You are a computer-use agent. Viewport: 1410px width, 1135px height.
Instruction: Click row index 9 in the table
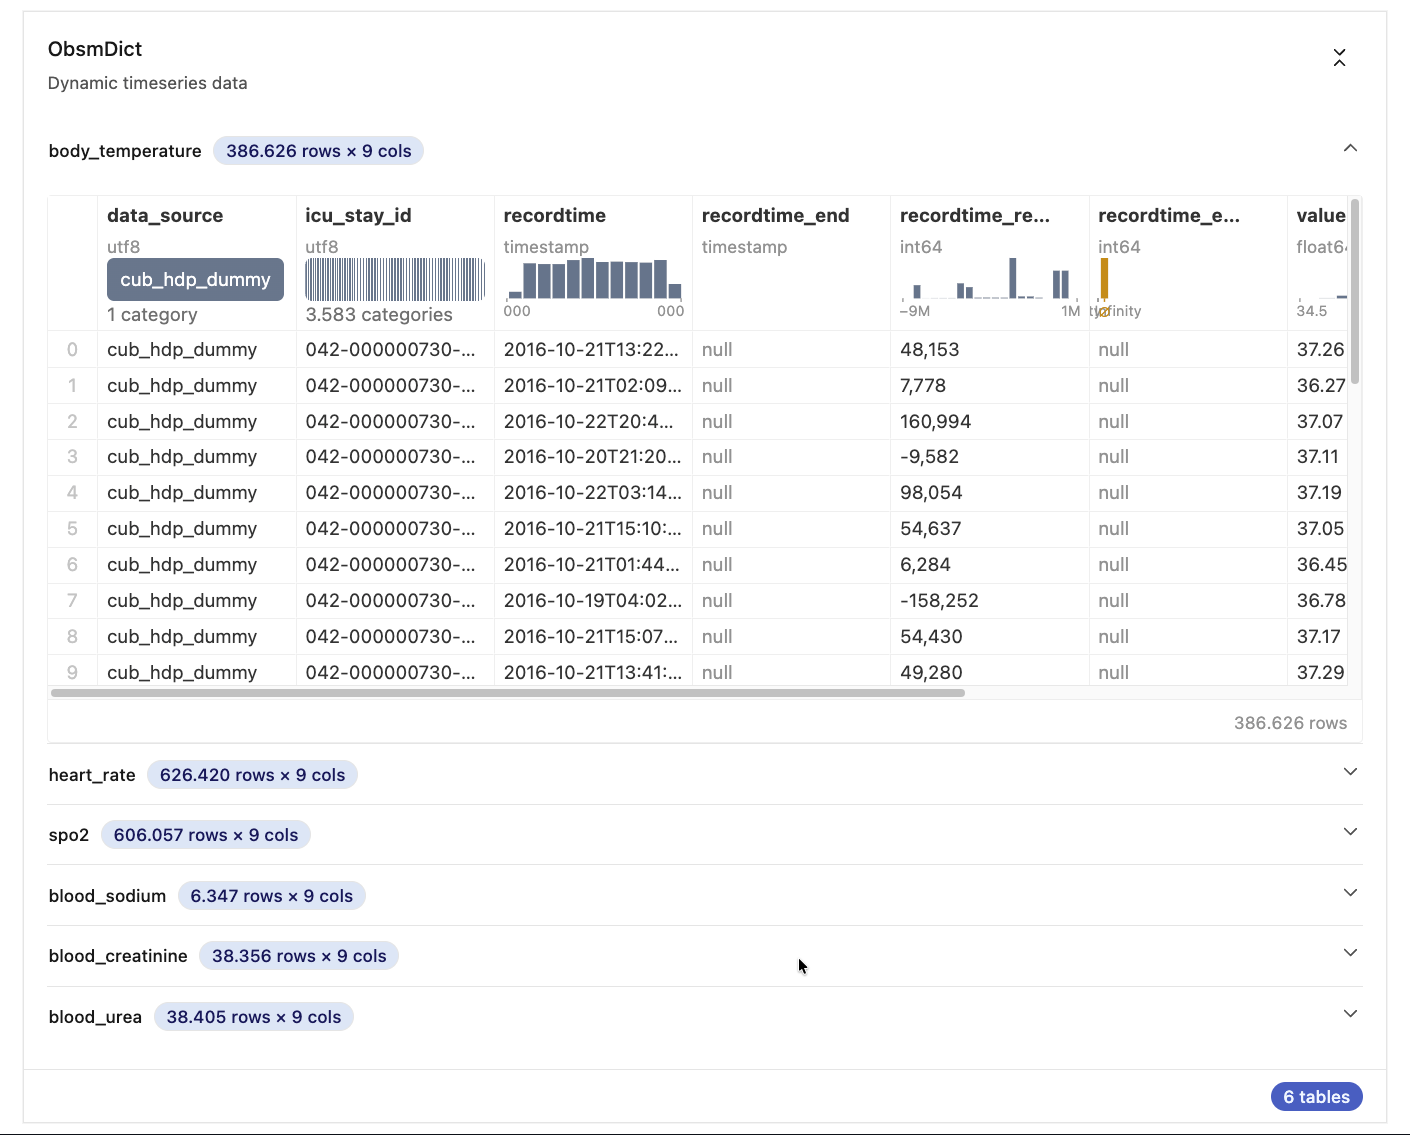point(72,673)
